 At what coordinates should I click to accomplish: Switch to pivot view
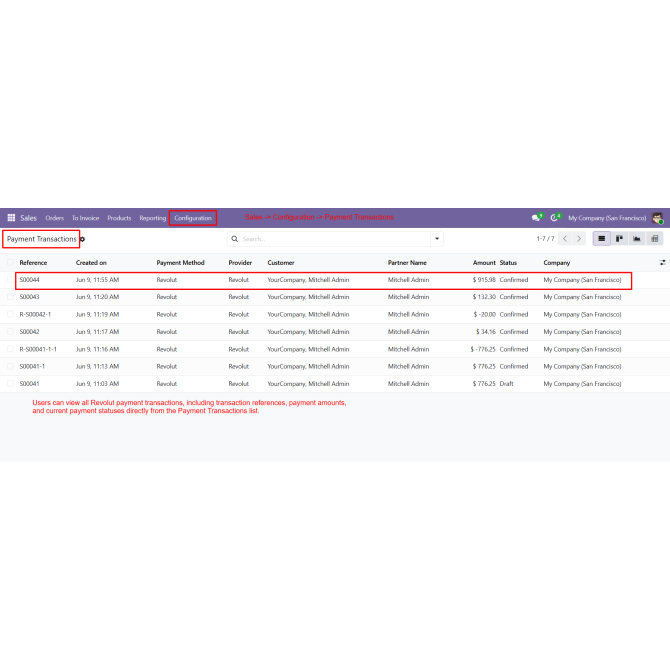pos(655,239)
